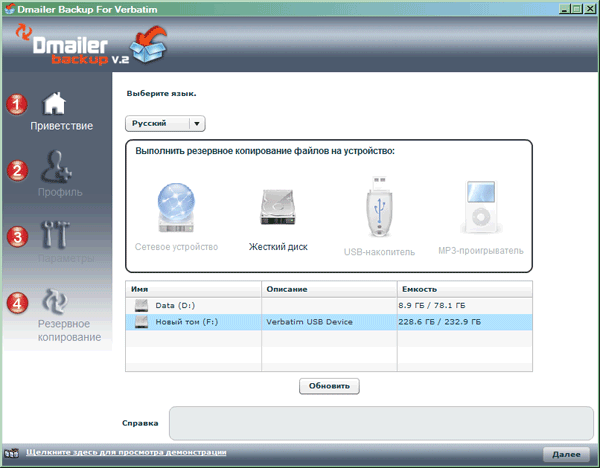Image resolution: width=600 pixels, height=468 pixels.
Task: Open the Приветствие home icon step
Action: pyautogui.click(x=54, y=103)
